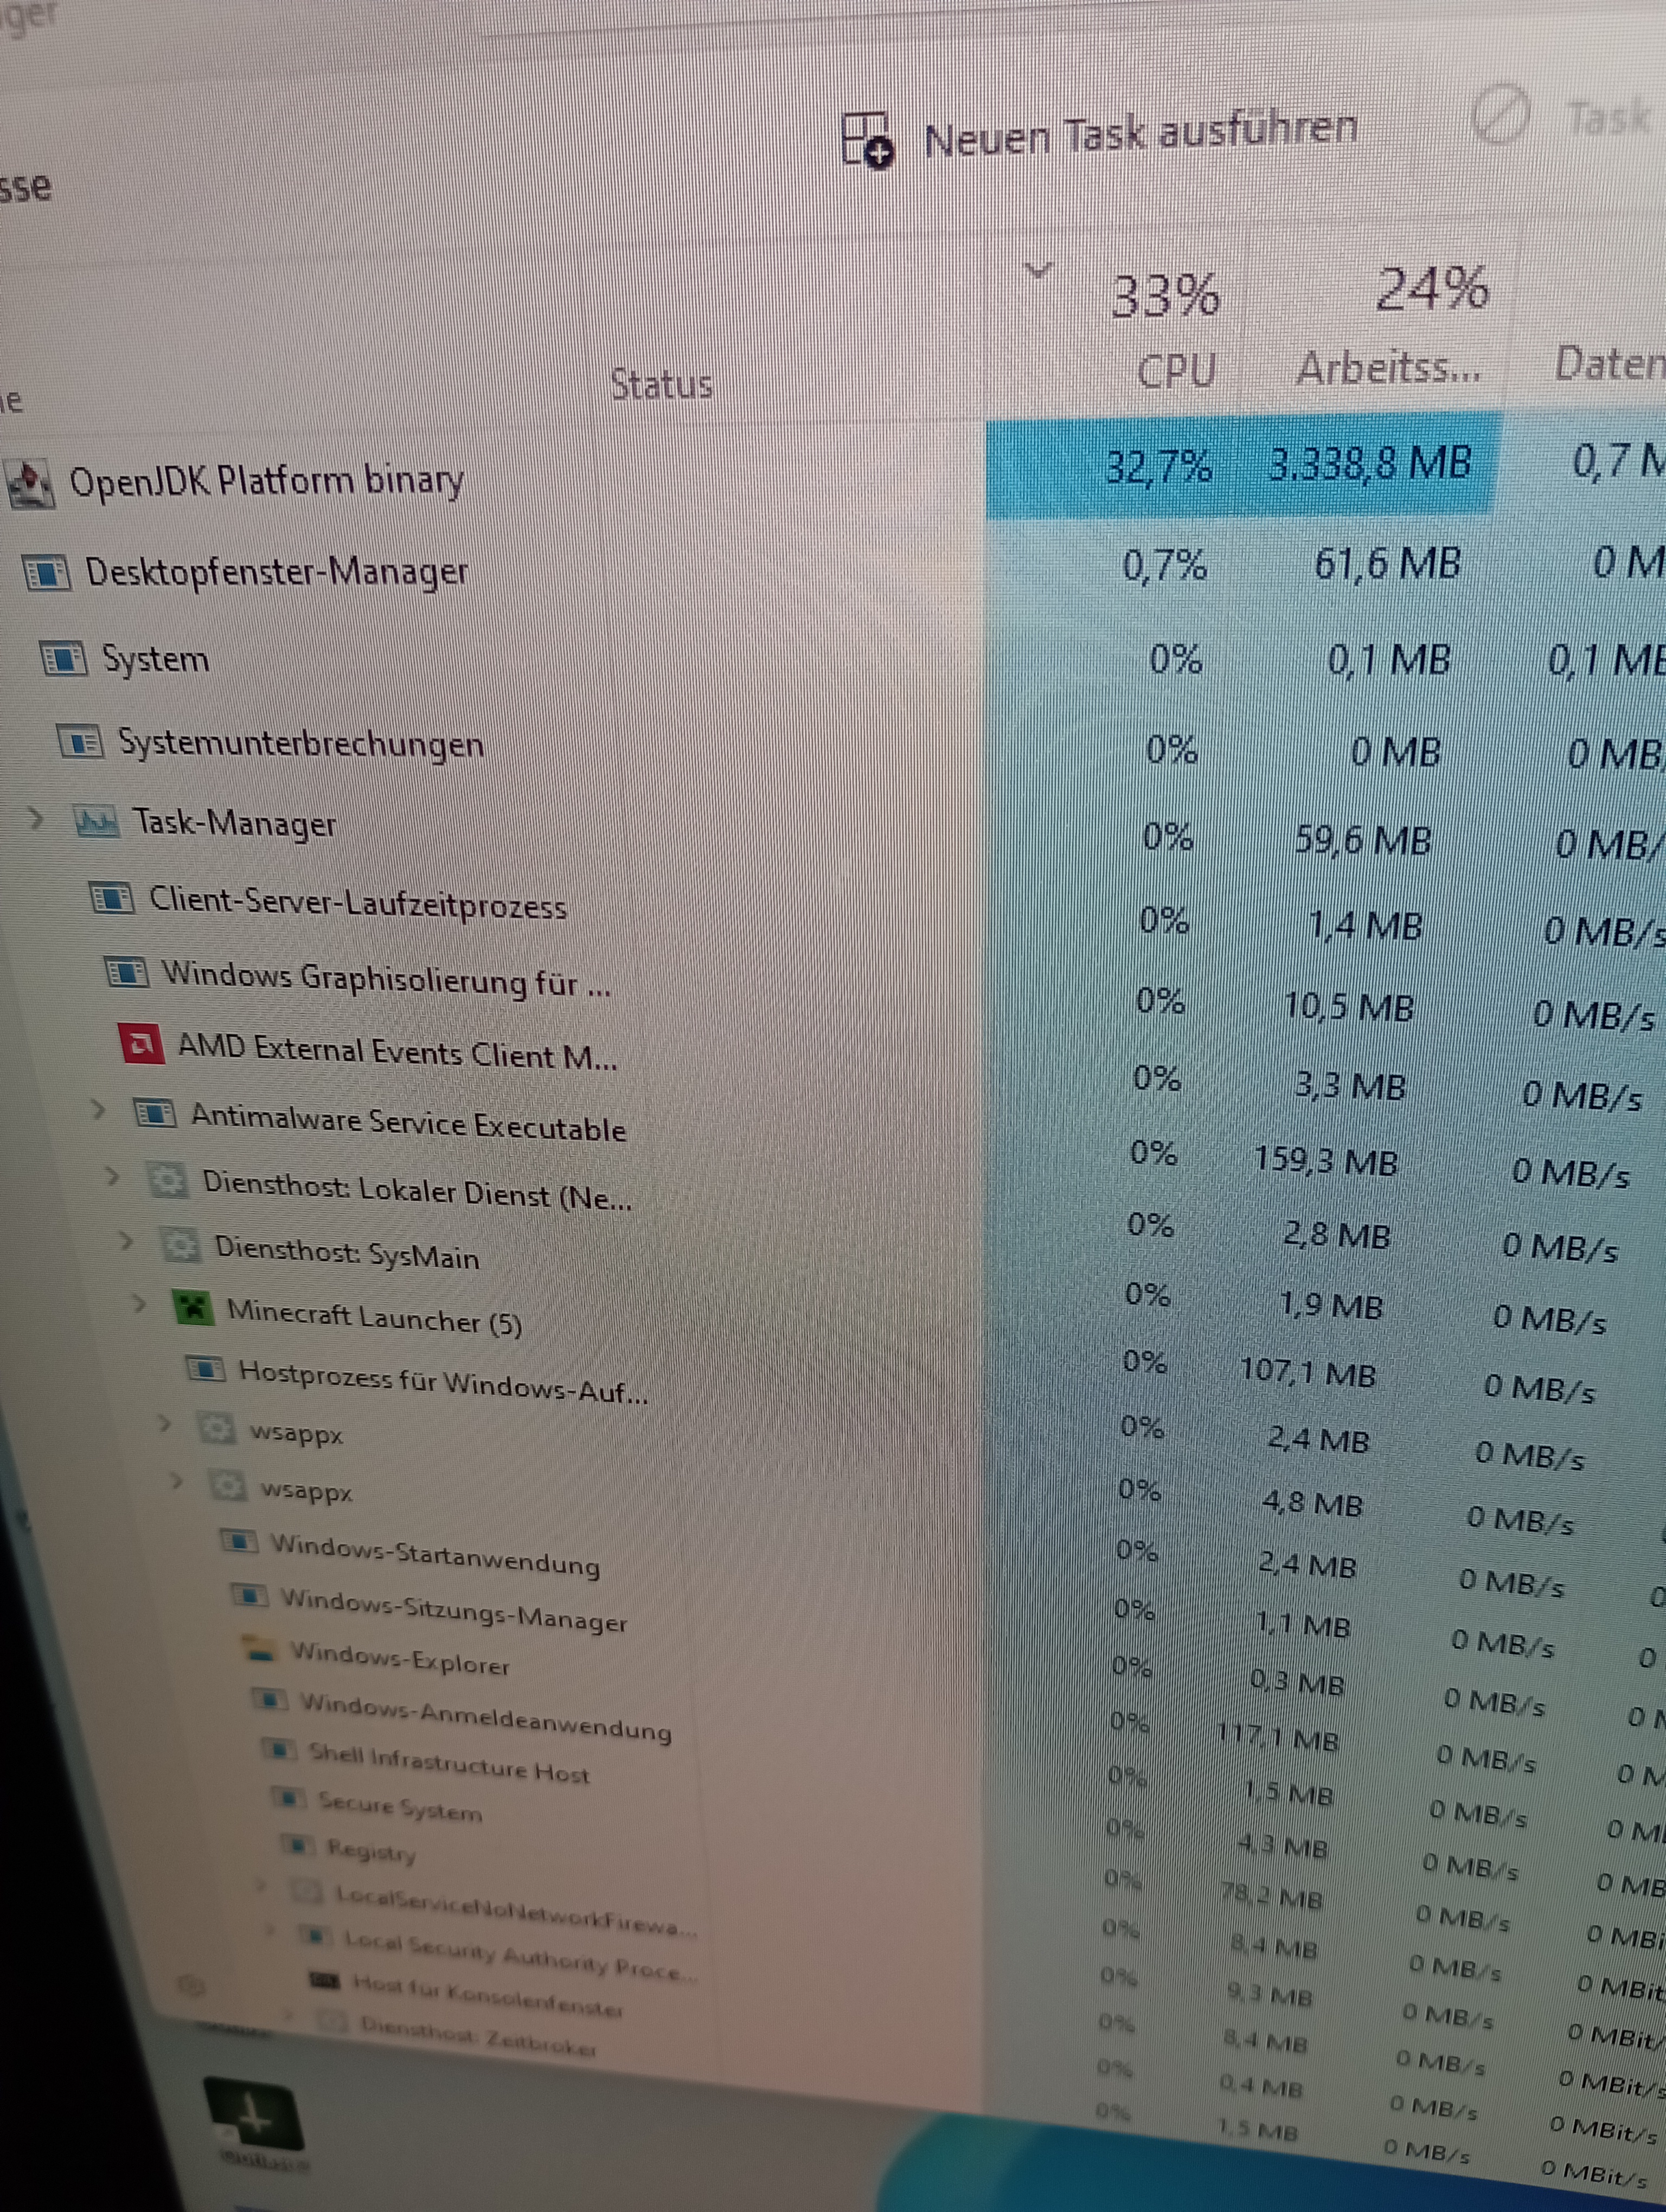Expand the Antimalware Service Executable entry
Screen dimensions: 1666x2212
pyautogui.click(x=98, y=1109)
